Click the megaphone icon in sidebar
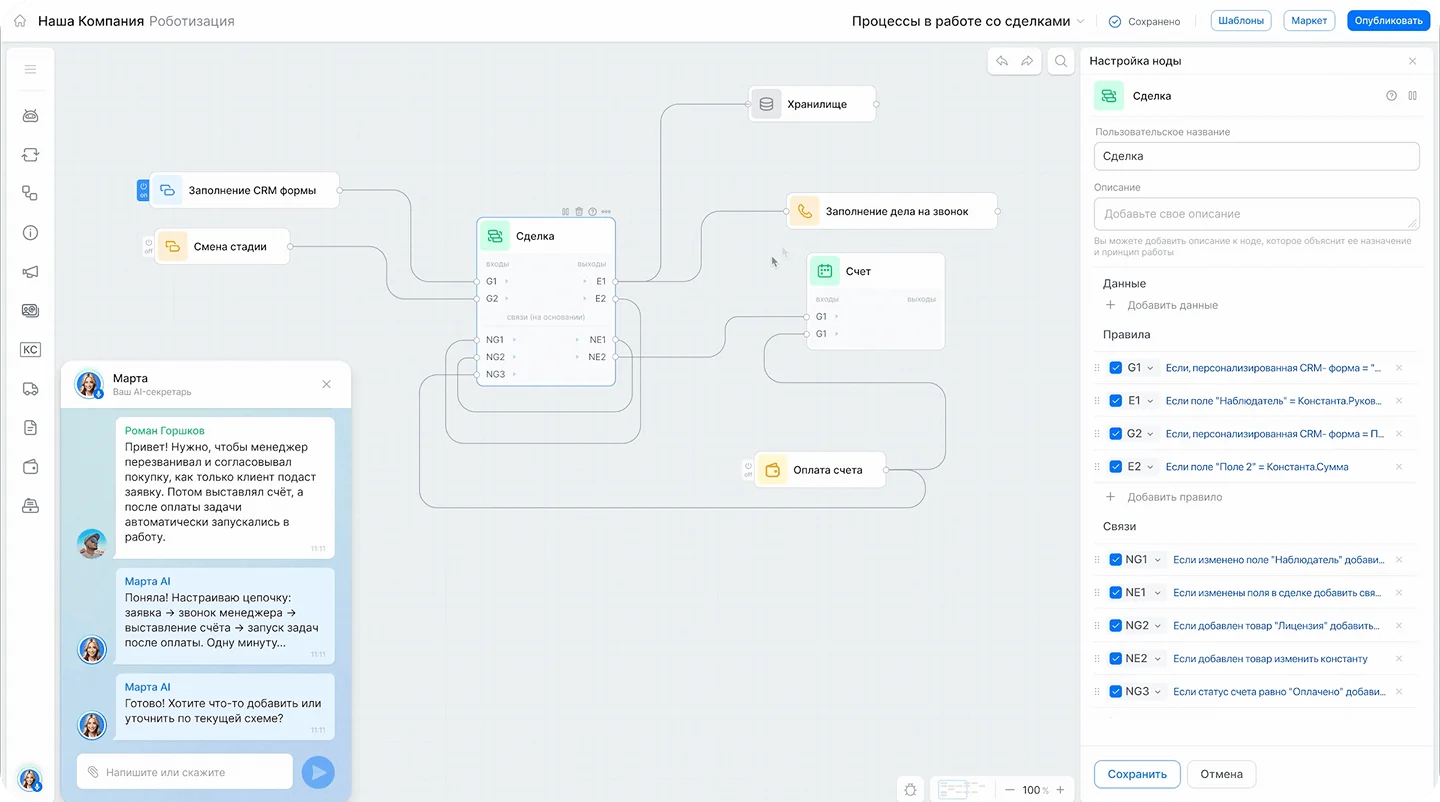 coord(30,272)
